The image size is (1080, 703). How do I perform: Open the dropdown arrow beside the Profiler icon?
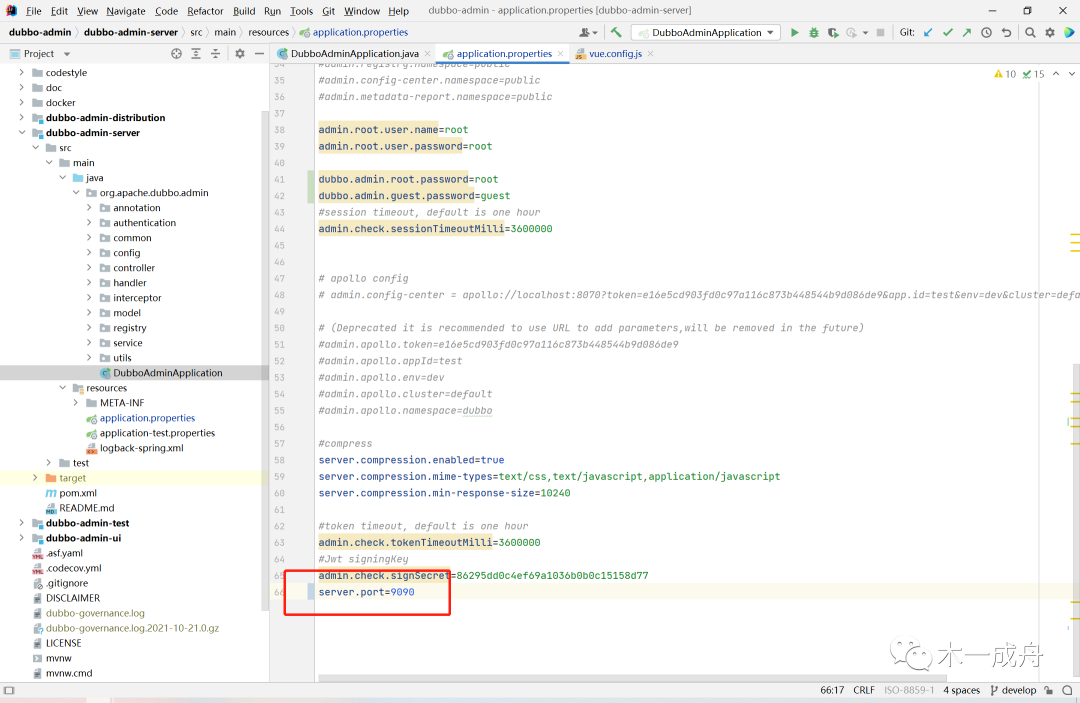[x=865, y=32]
